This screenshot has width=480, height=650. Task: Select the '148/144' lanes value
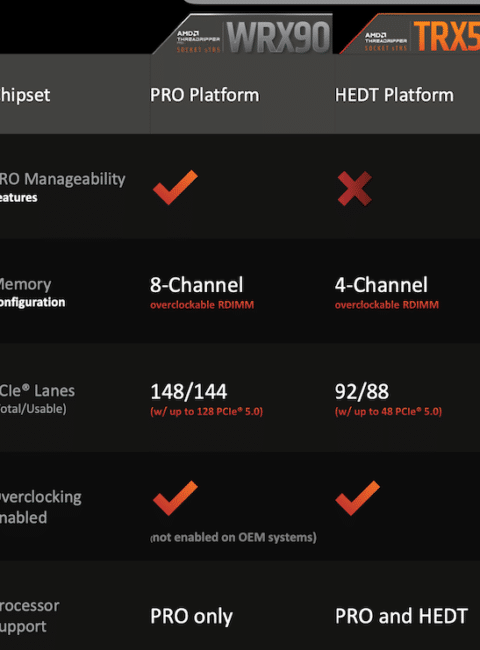pos(189,392)
